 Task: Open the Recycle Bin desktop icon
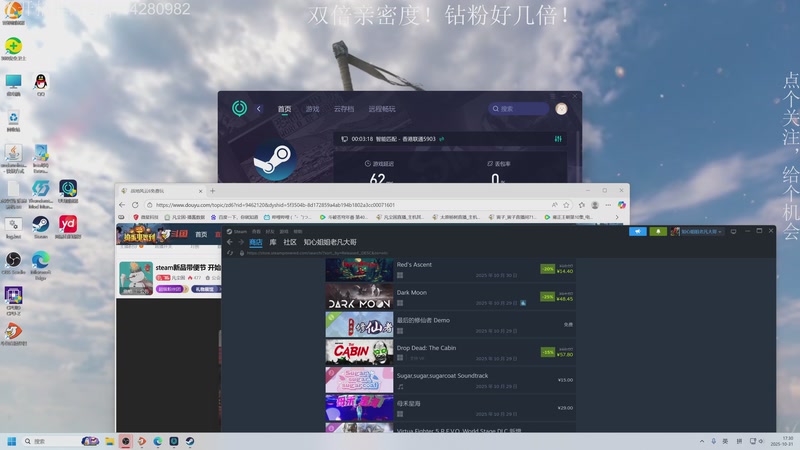tap(13, 120)
